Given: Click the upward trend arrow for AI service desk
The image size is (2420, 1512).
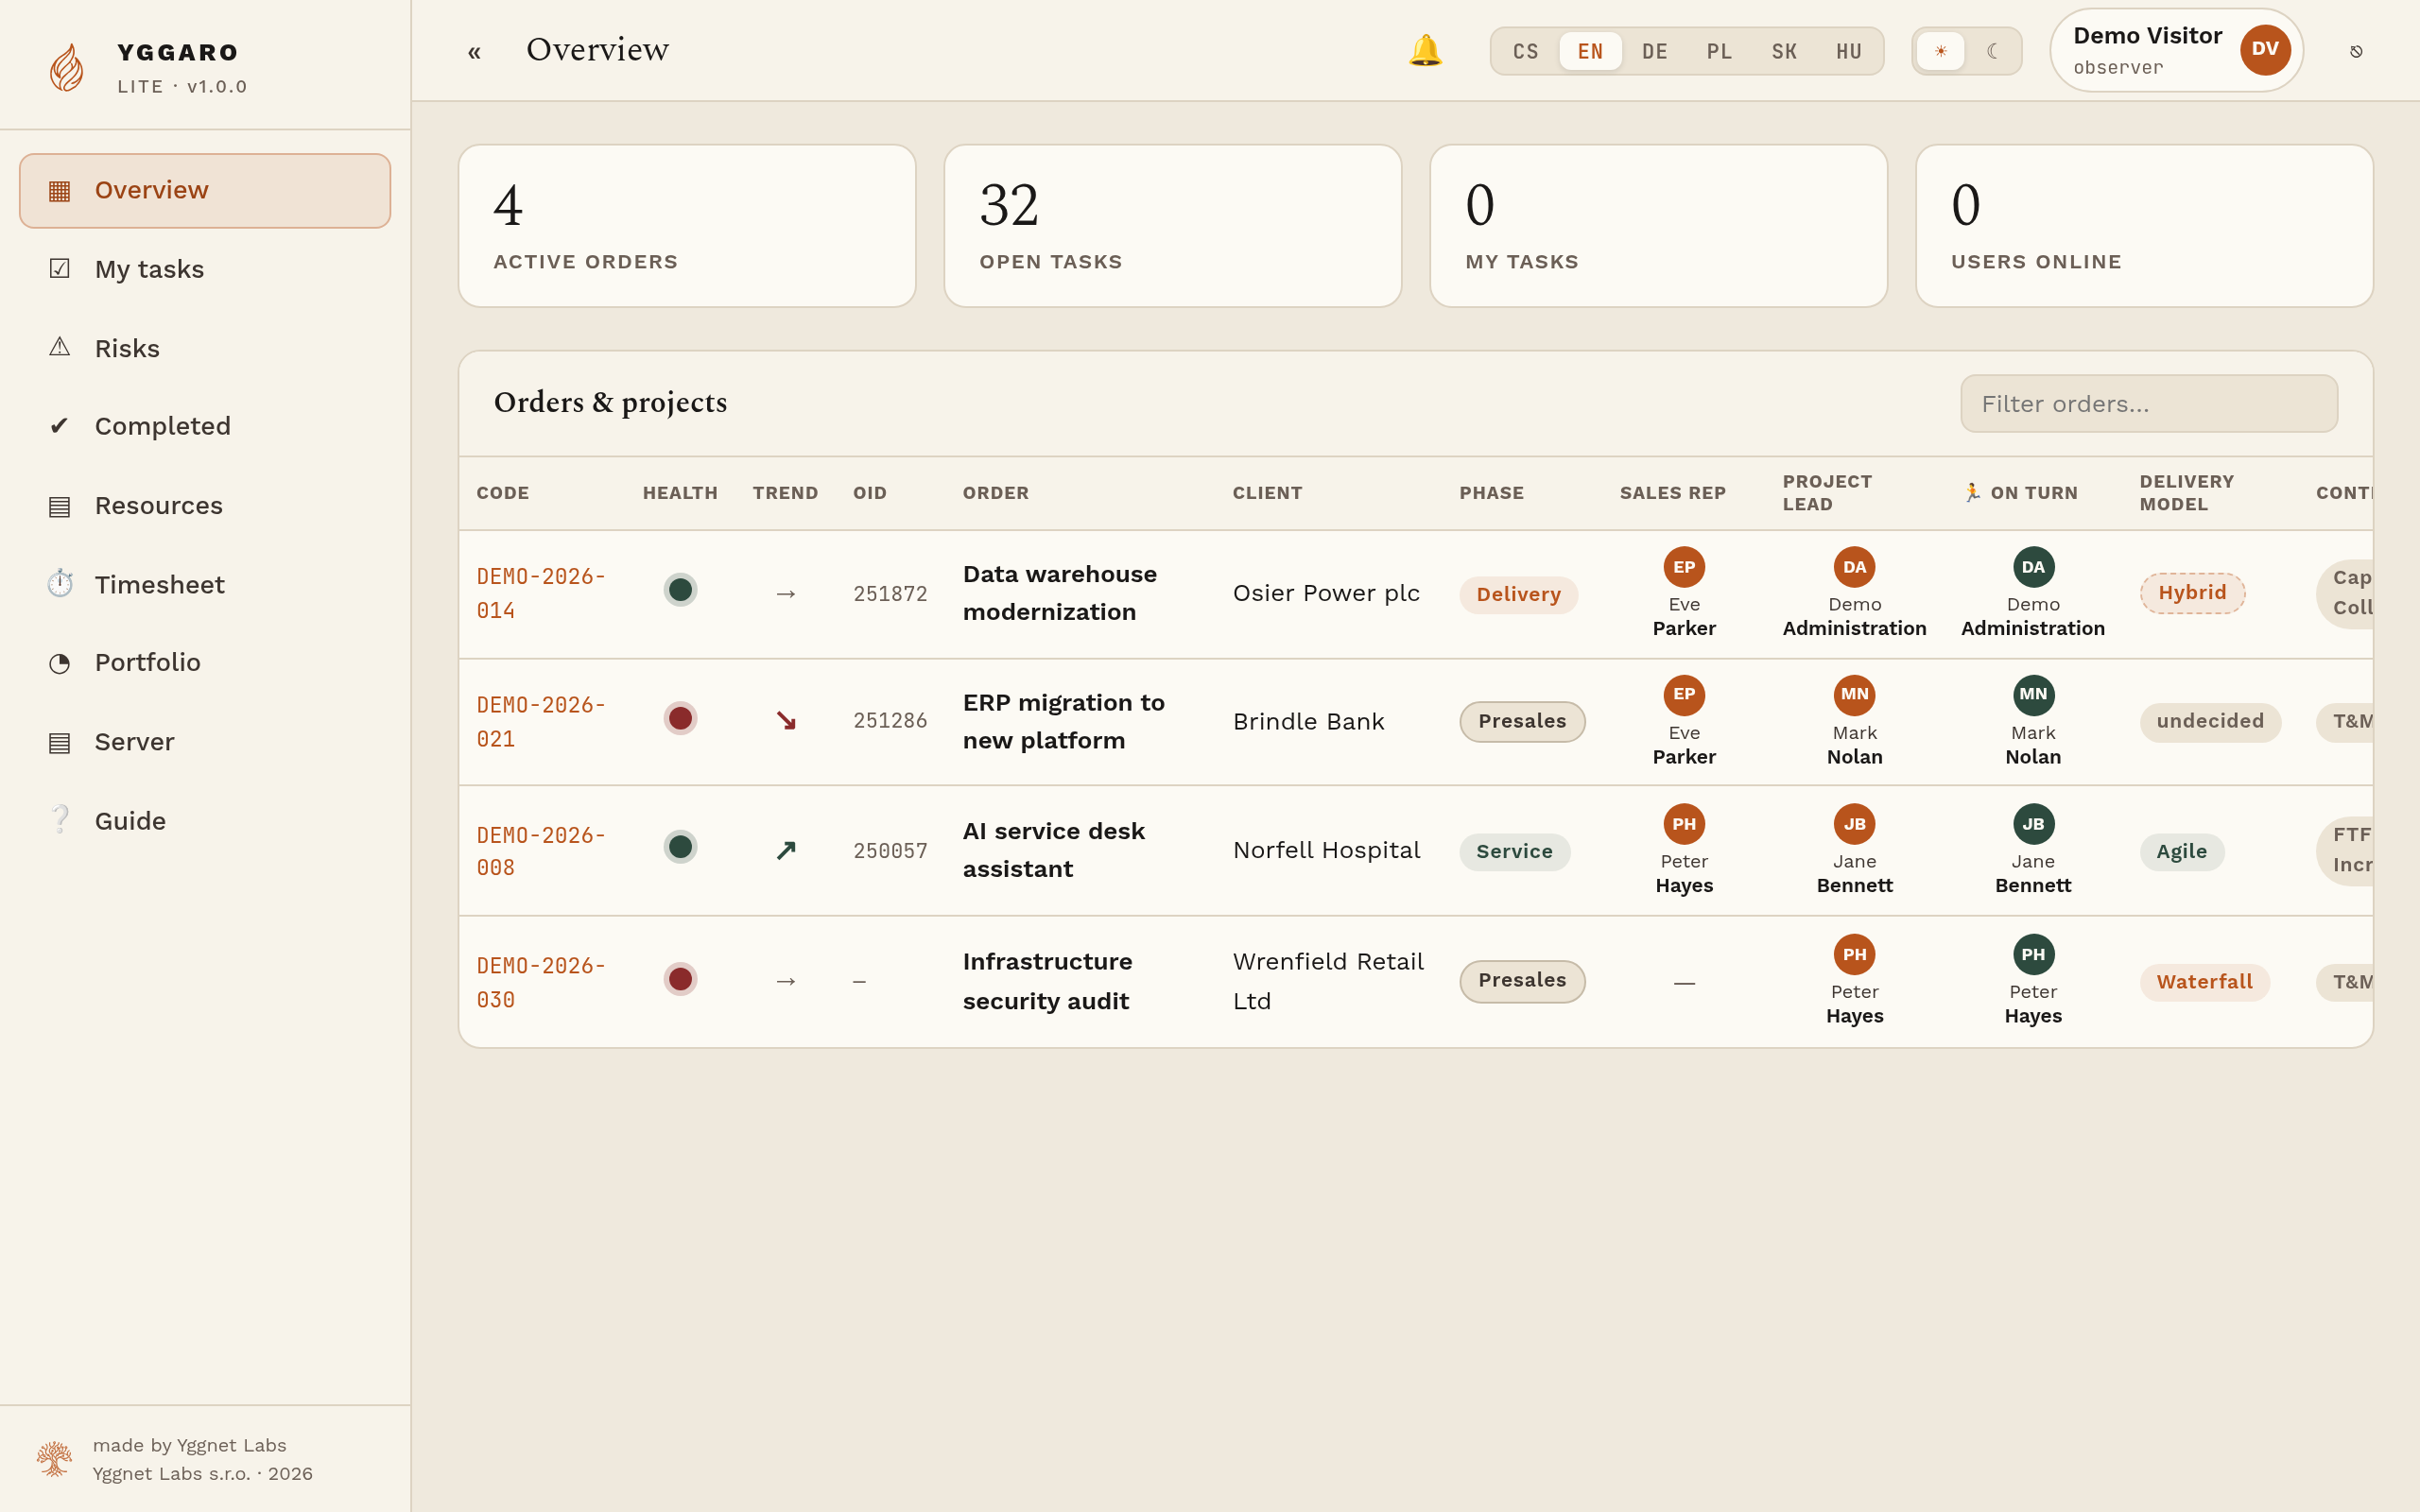Looking at the screenshot, I should click(786, 850).
